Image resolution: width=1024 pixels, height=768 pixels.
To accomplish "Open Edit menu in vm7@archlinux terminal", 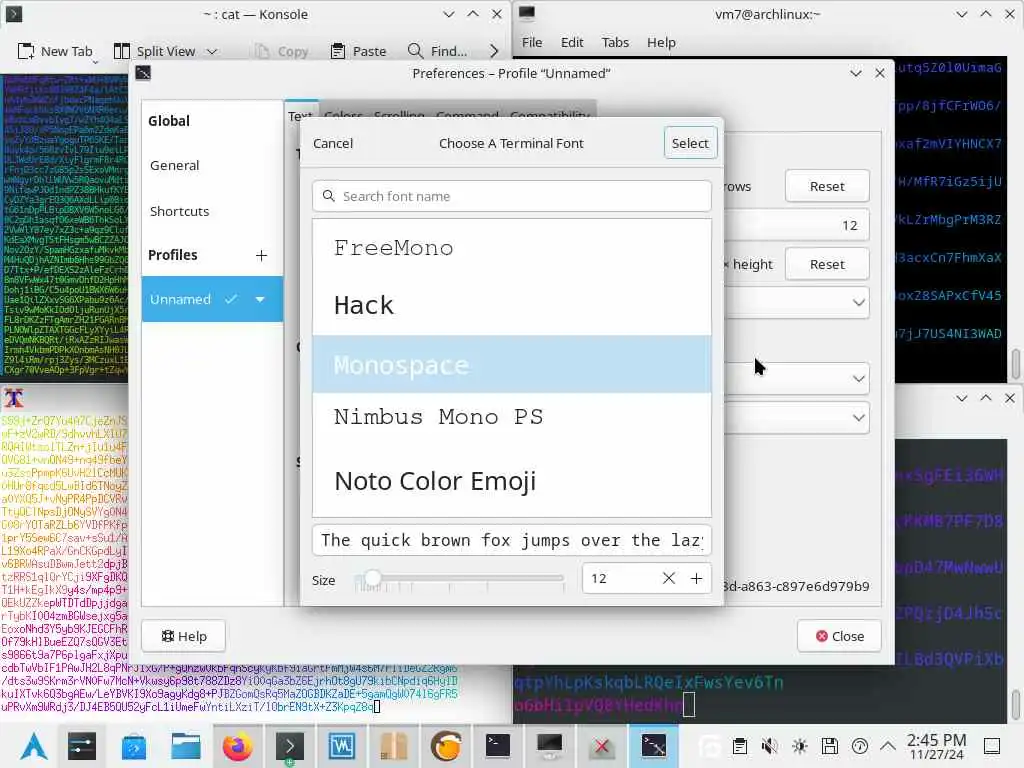I will 572,42.
